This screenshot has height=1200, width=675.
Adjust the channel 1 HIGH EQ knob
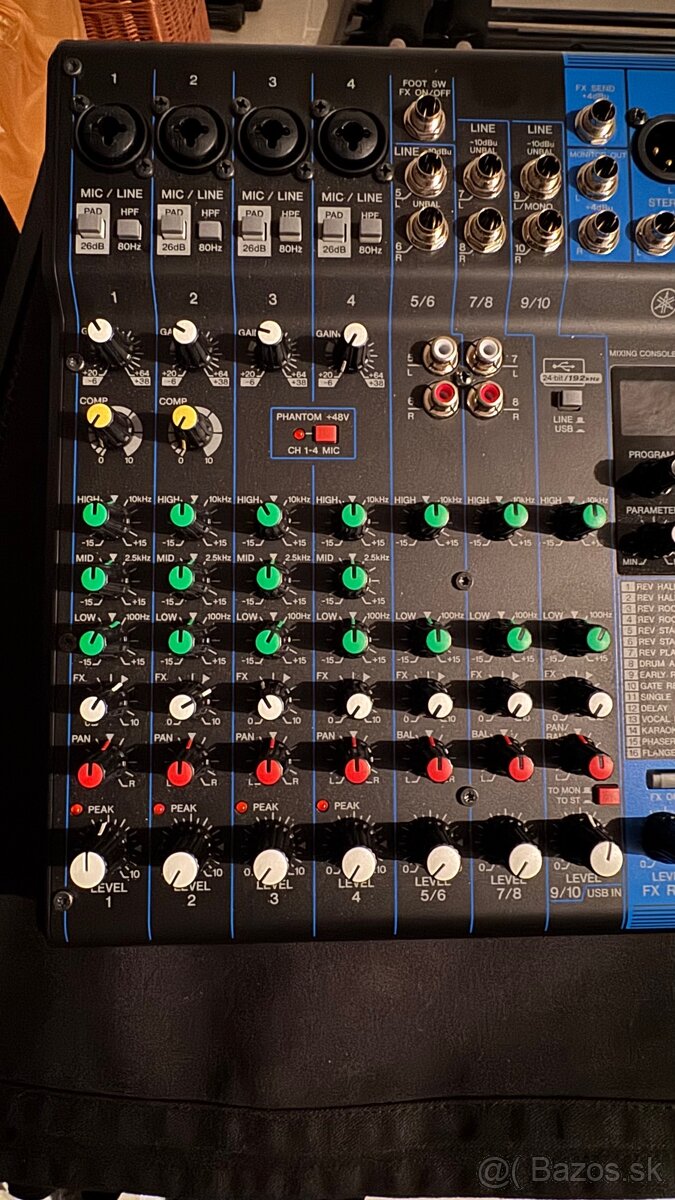[95, 515]
